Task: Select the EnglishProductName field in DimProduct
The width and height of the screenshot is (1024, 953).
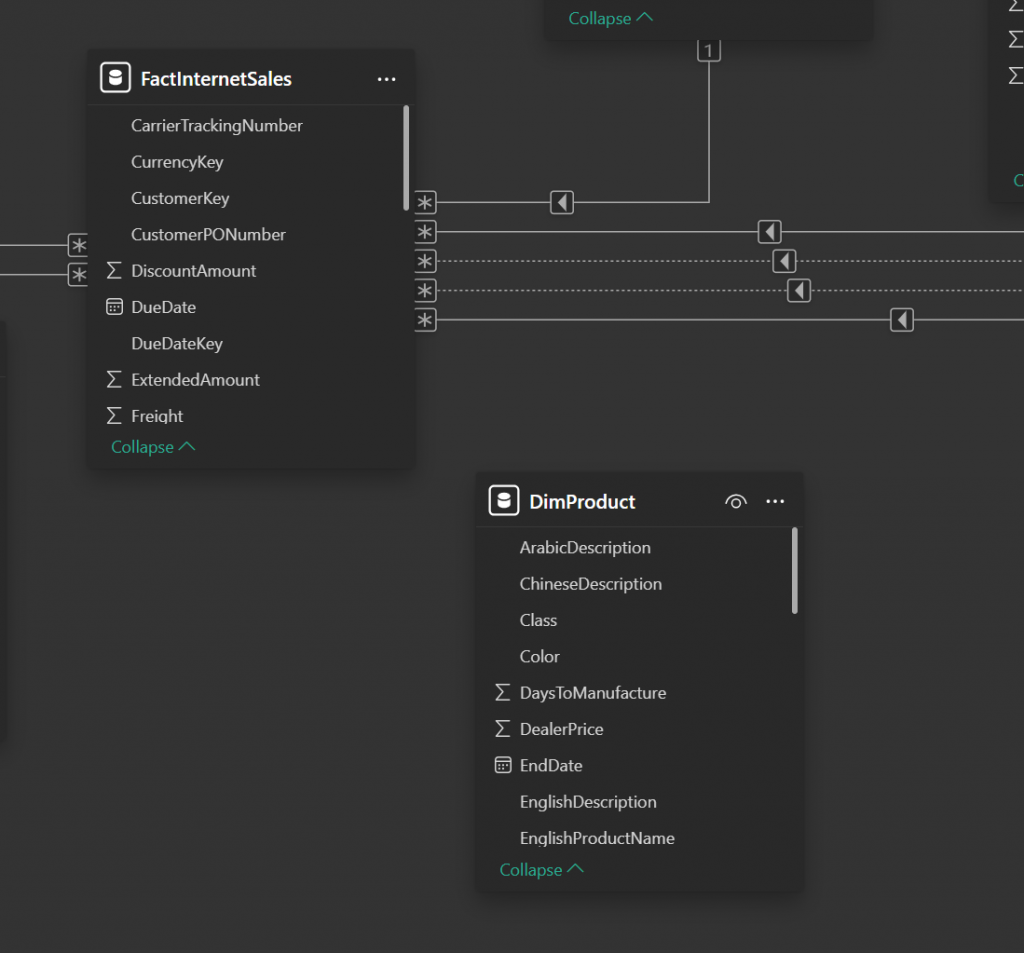Action: [x=596, y=838]
